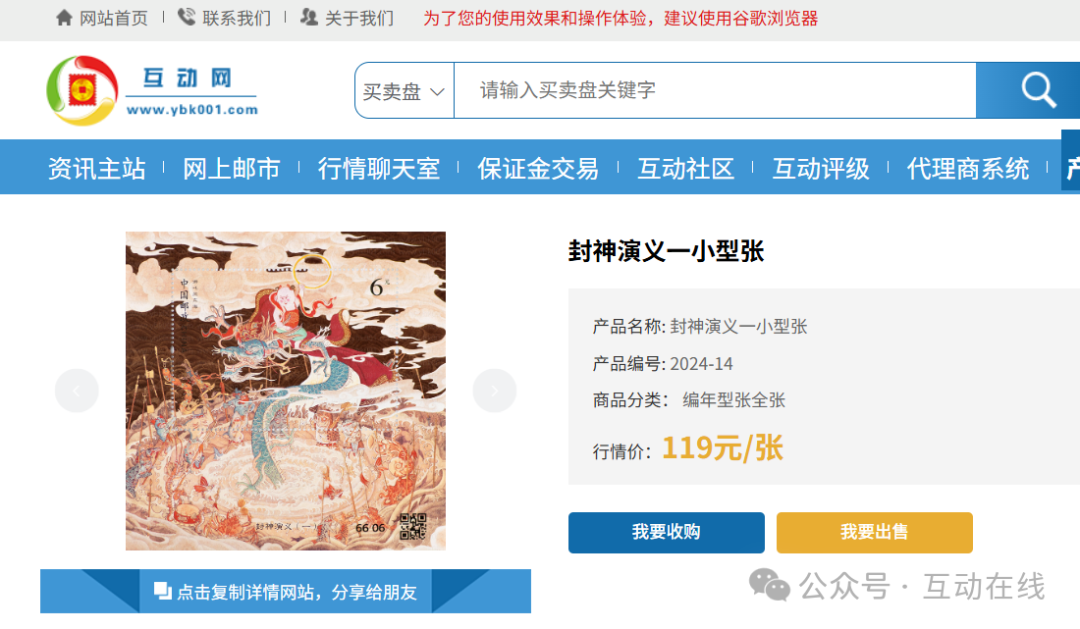The image size is (1080, 629).
Task: Open the 网上邮市 navigation tab
Action: [231, 168]
